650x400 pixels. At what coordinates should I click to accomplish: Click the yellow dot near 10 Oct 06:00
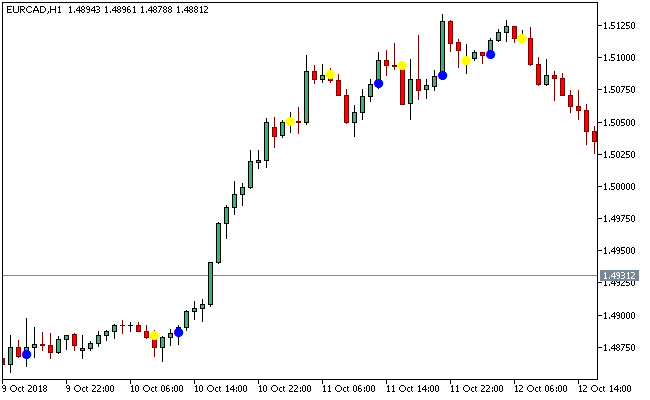[x=154, y=335]
